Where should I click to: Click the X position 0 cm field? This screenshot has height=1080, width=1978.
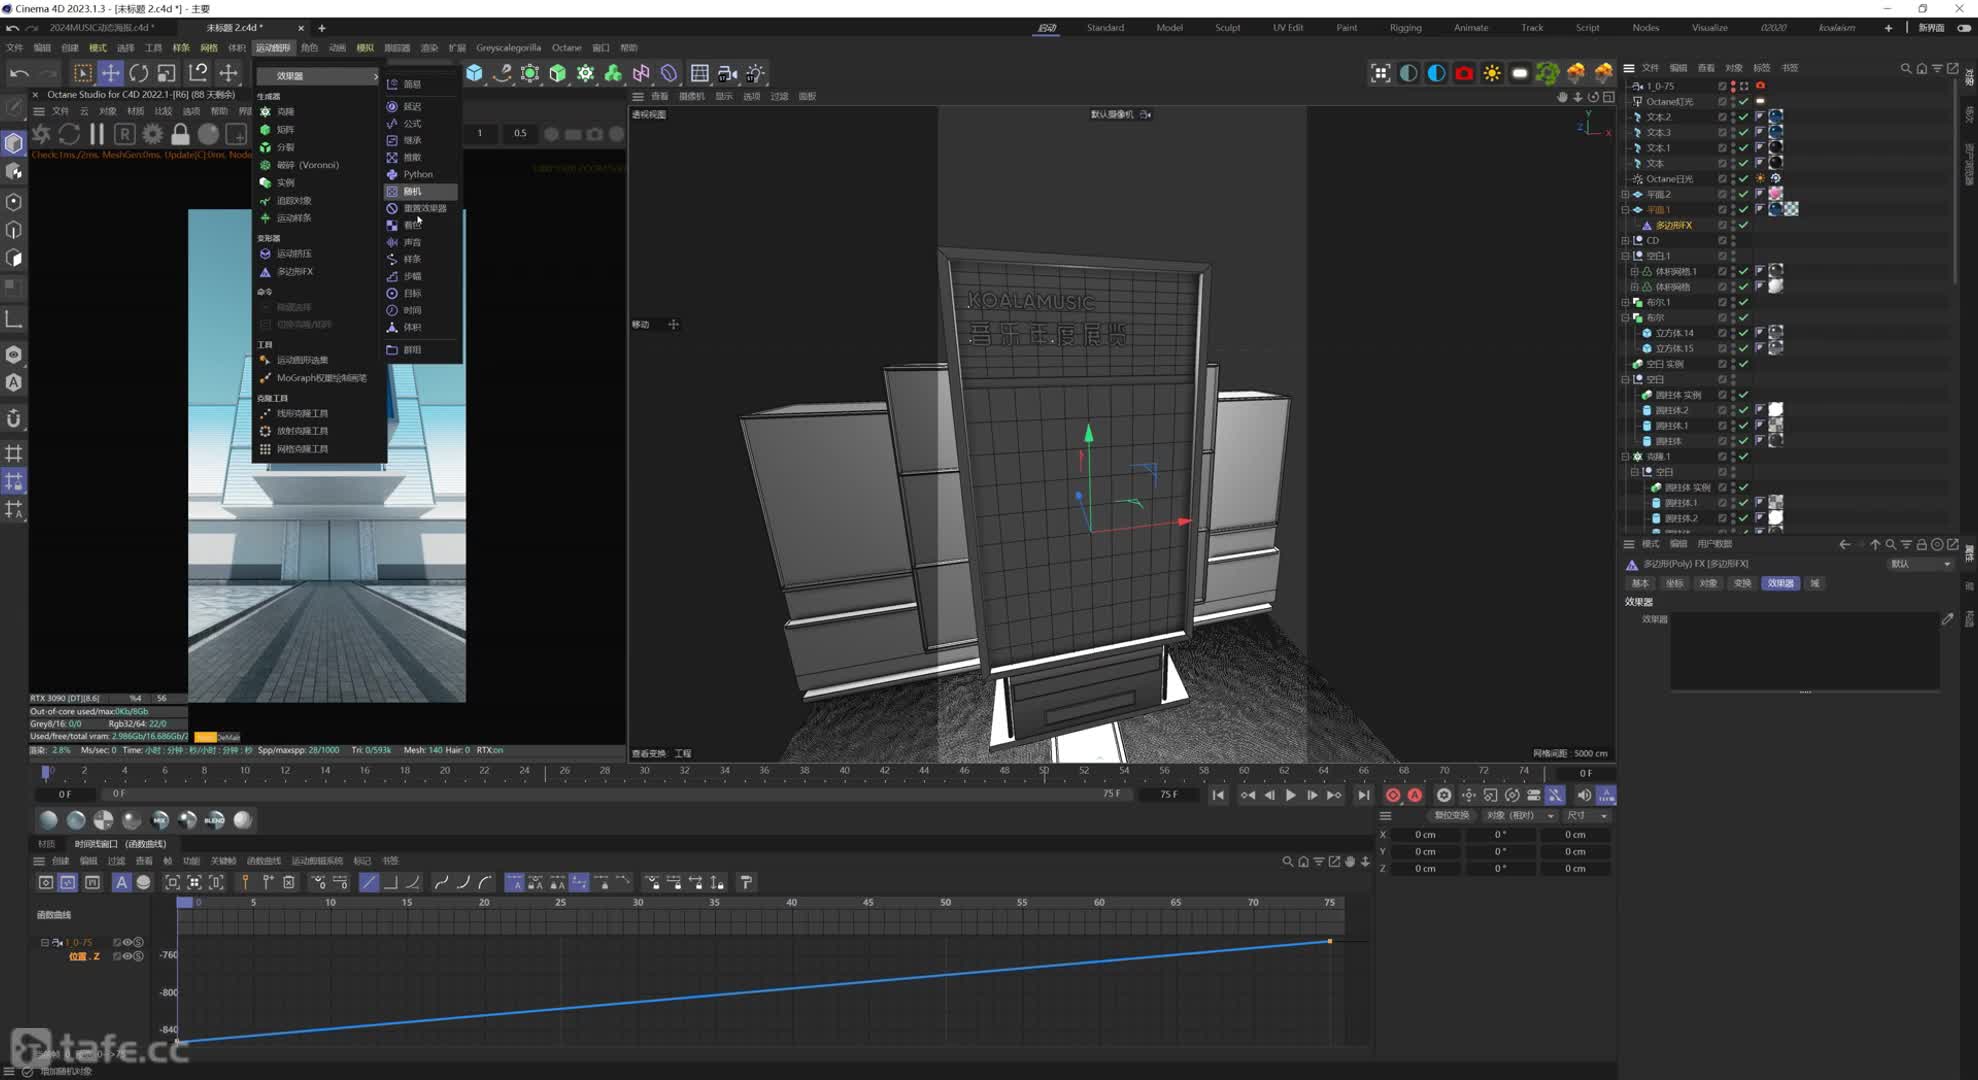pos(1425,834)
